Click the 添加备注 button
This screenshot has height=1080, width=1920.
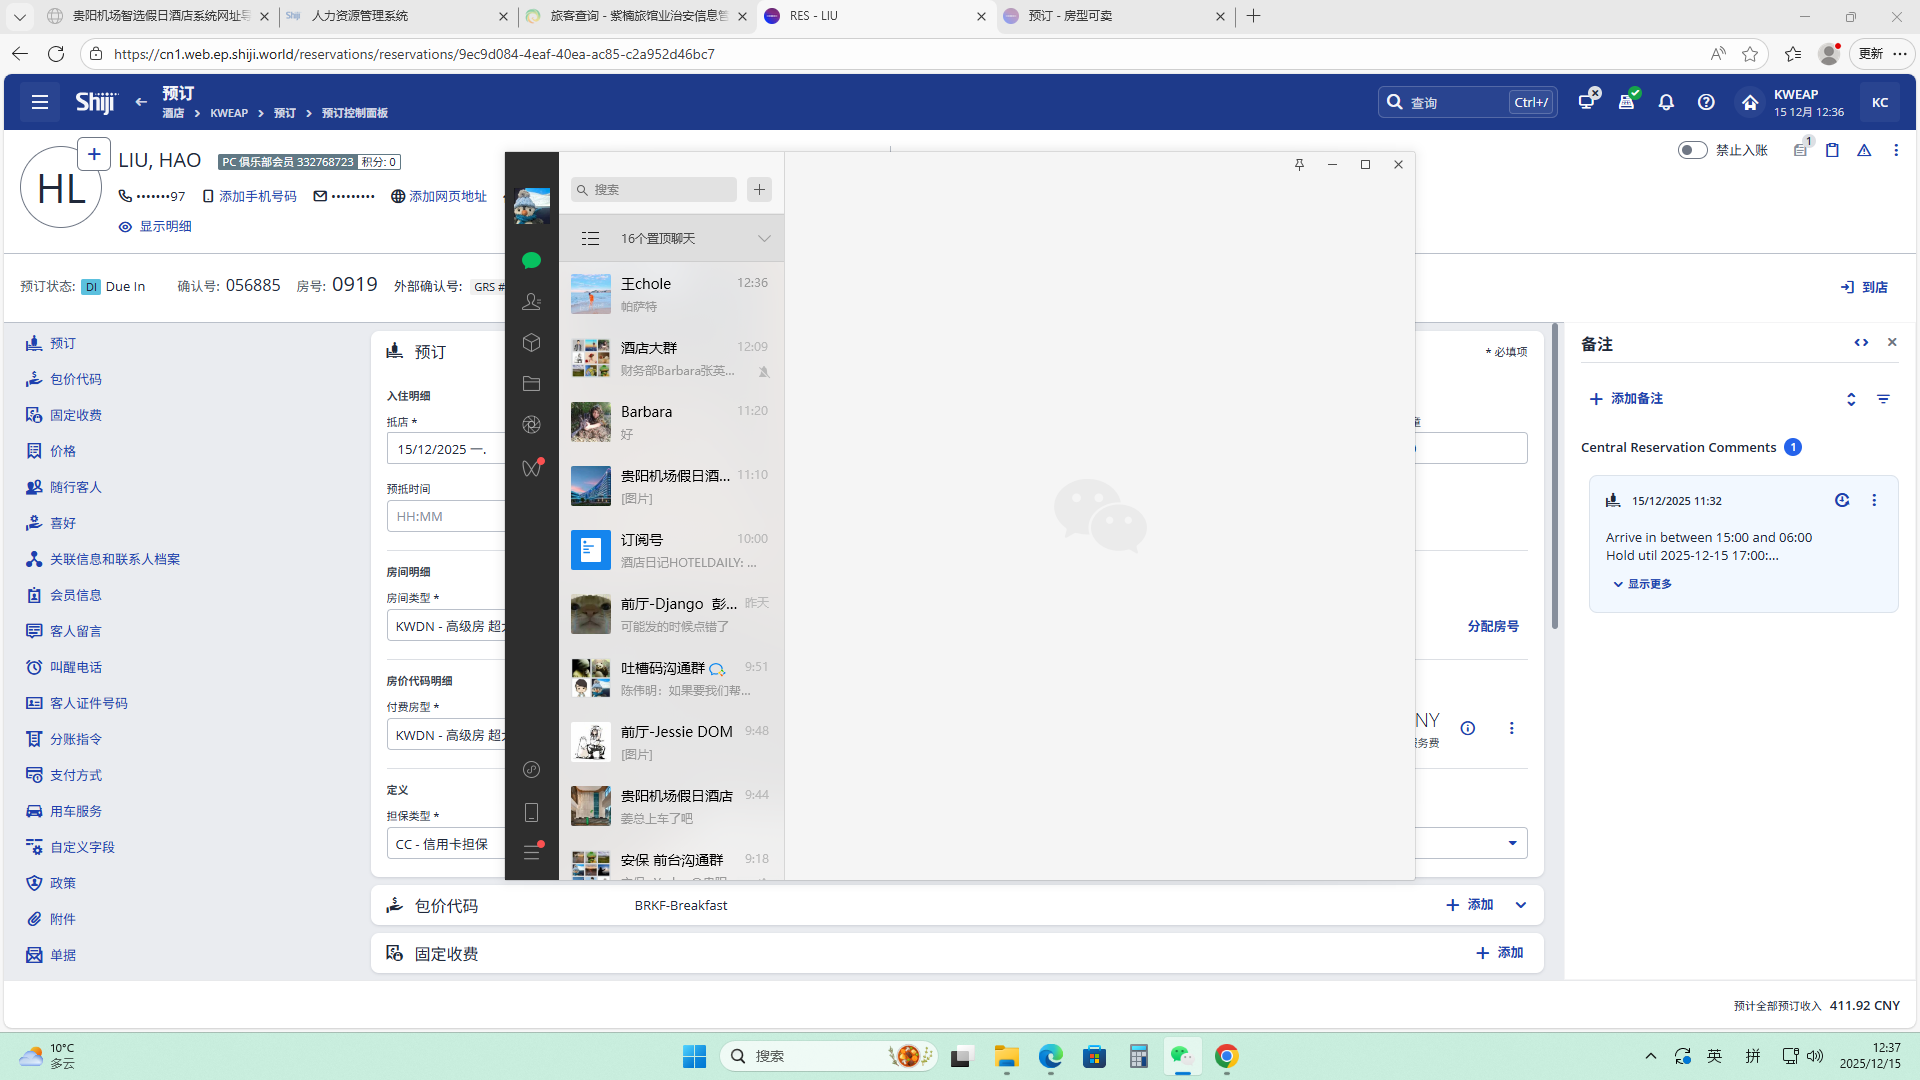tap(1626, 398)
